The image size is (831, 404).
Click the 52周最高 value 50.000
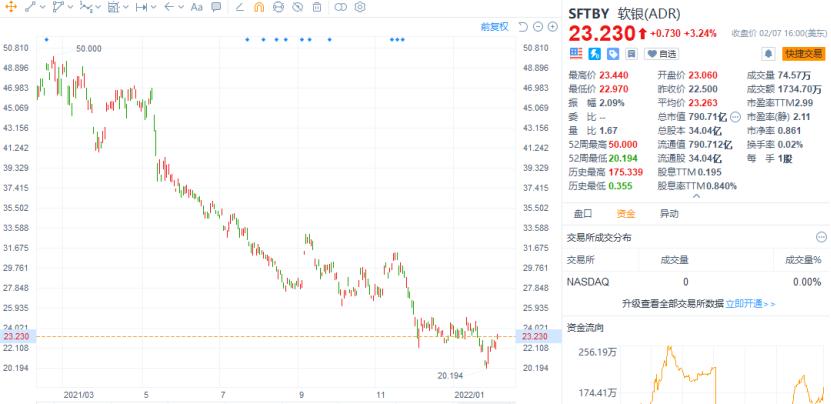point(623,144)
